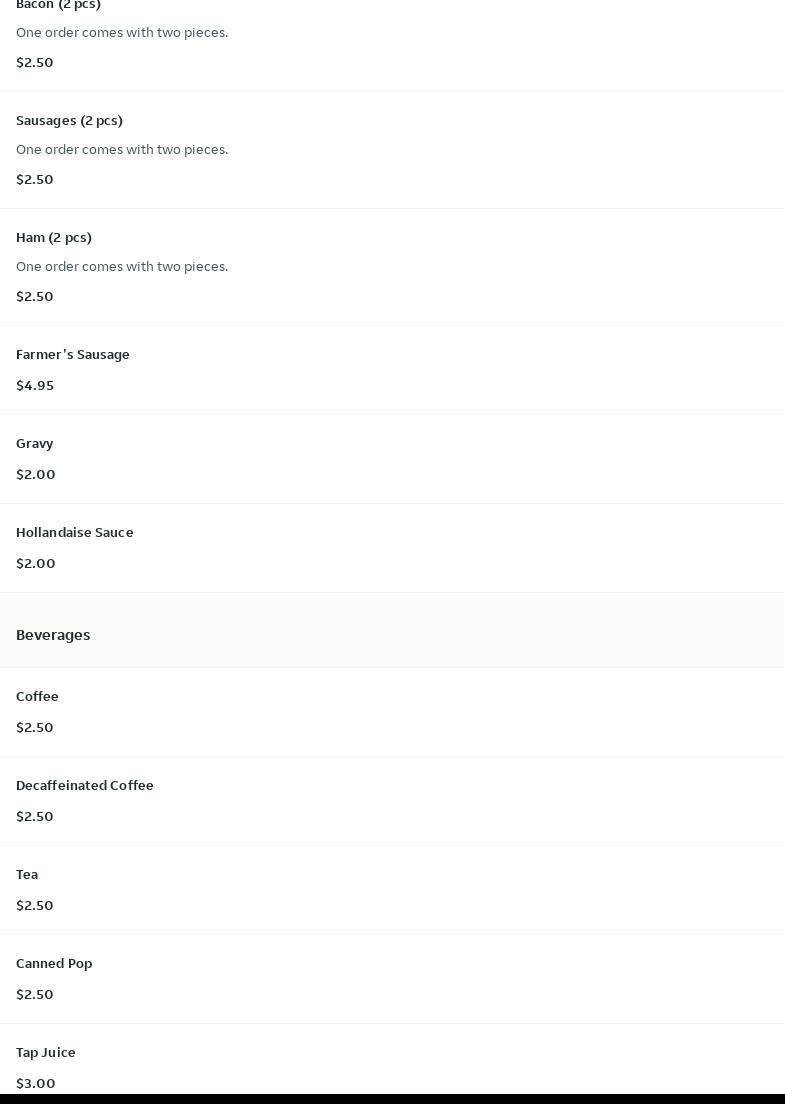
Task: Choose Tea from the beverages
Action: point(27,875)
